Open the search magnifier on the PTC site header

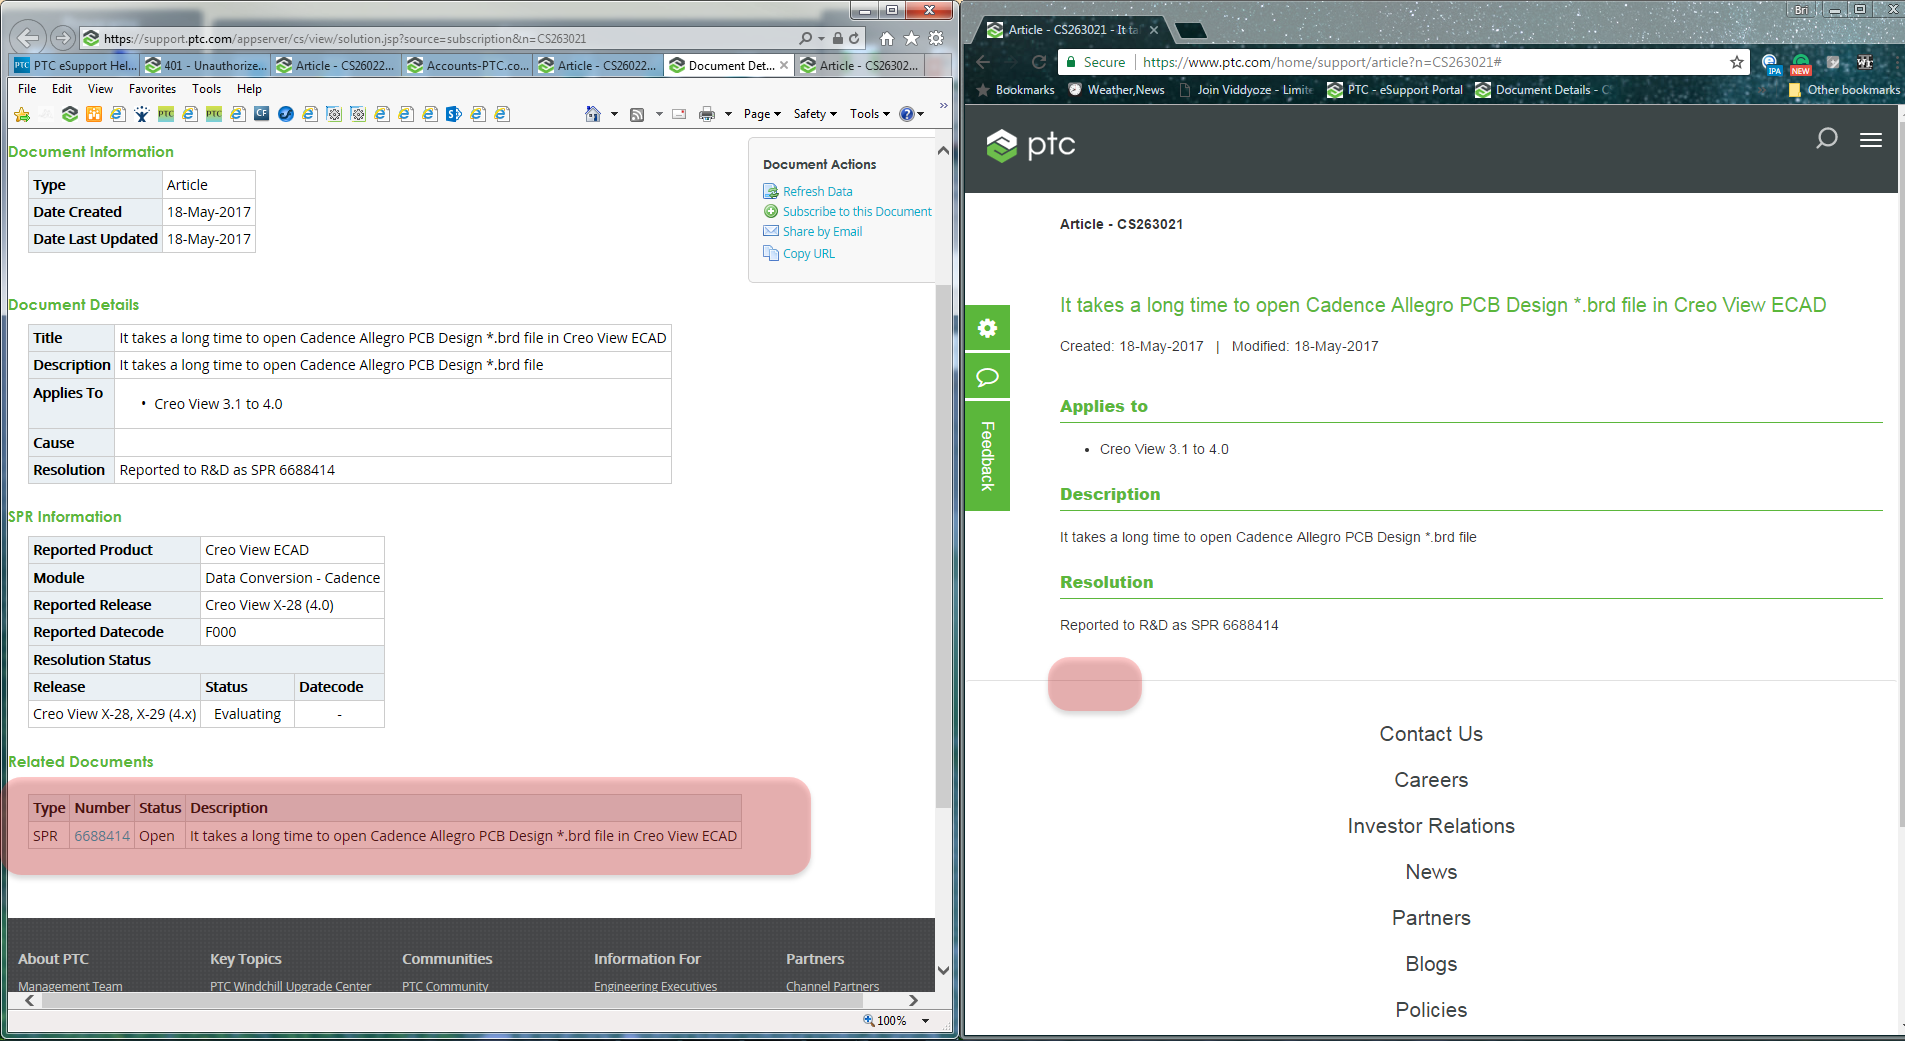coord(1826,138)
